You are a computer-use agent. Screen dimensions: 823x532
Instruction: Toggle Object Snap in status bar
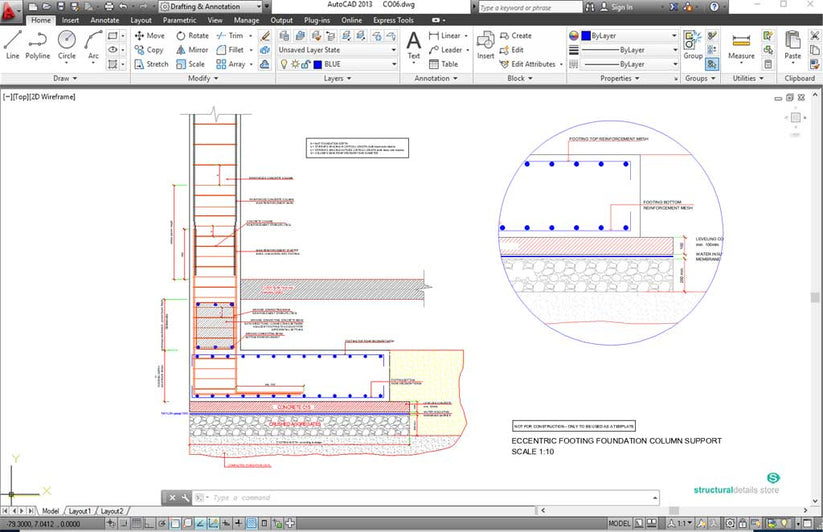point(175,523)
